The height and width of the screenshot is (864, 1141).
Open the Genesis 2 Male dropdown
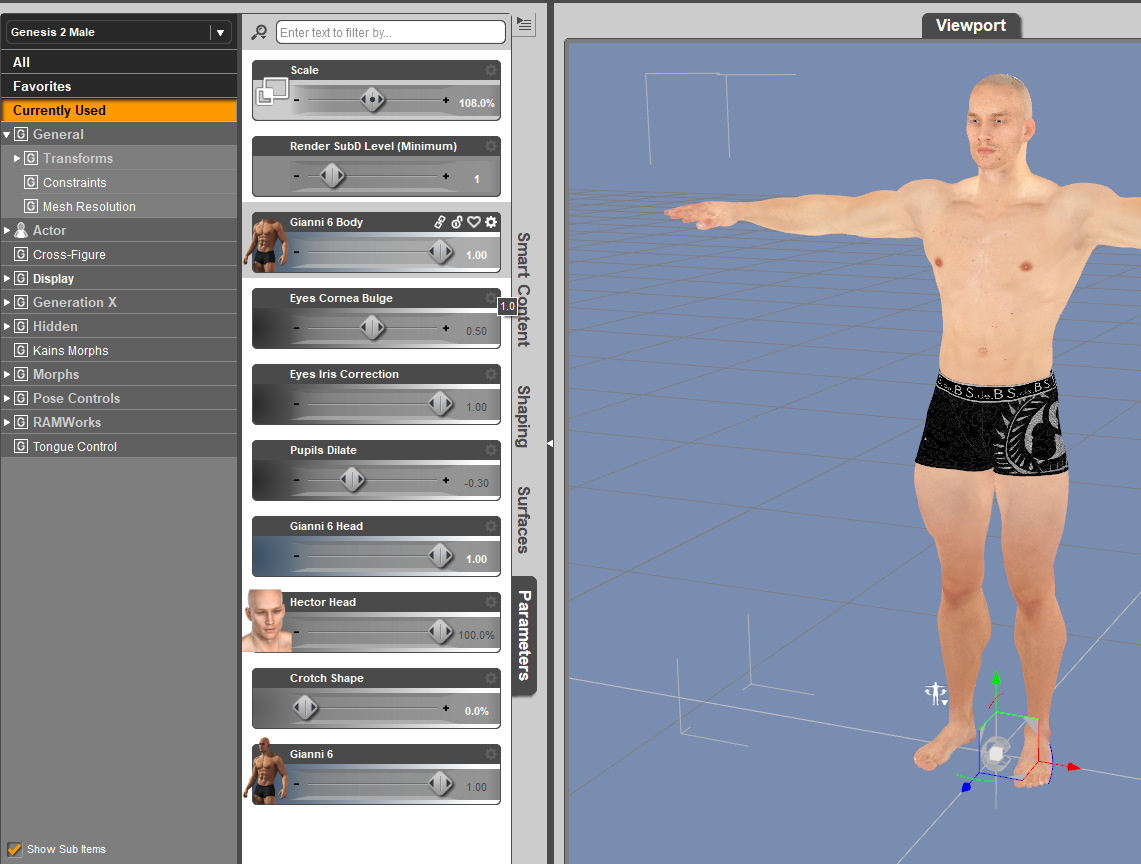[x=119, y=32]
